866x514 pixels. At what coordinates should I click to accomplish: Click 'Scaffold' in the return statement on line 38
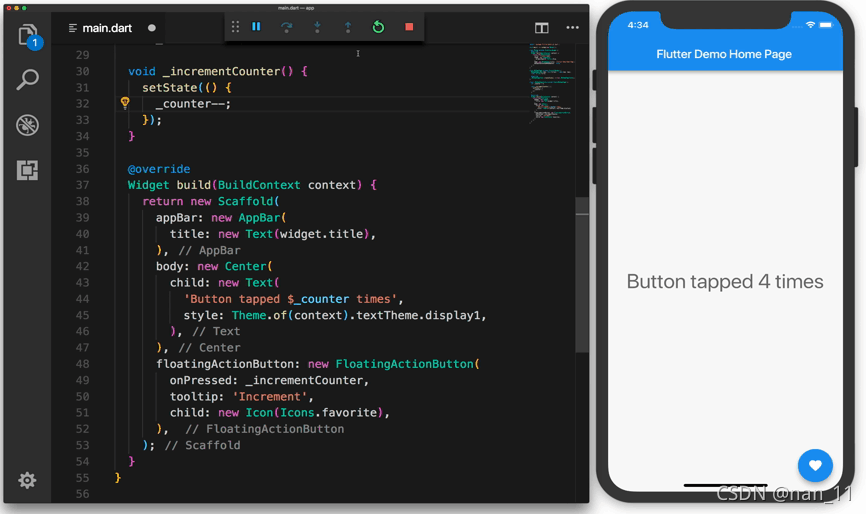(x=245, y=202)
